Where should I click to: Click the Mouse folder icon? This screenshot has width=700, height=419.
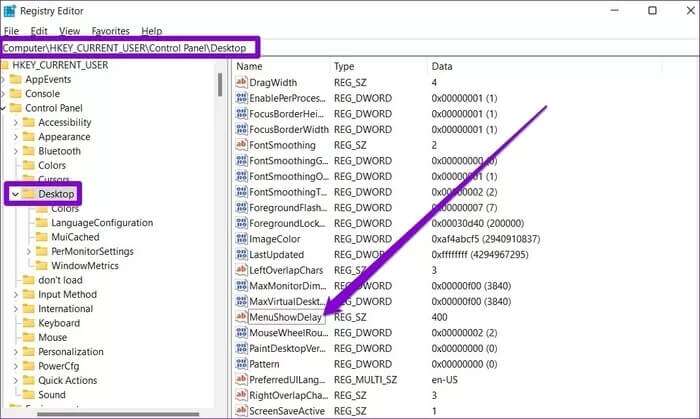click(x=29, y=337)
